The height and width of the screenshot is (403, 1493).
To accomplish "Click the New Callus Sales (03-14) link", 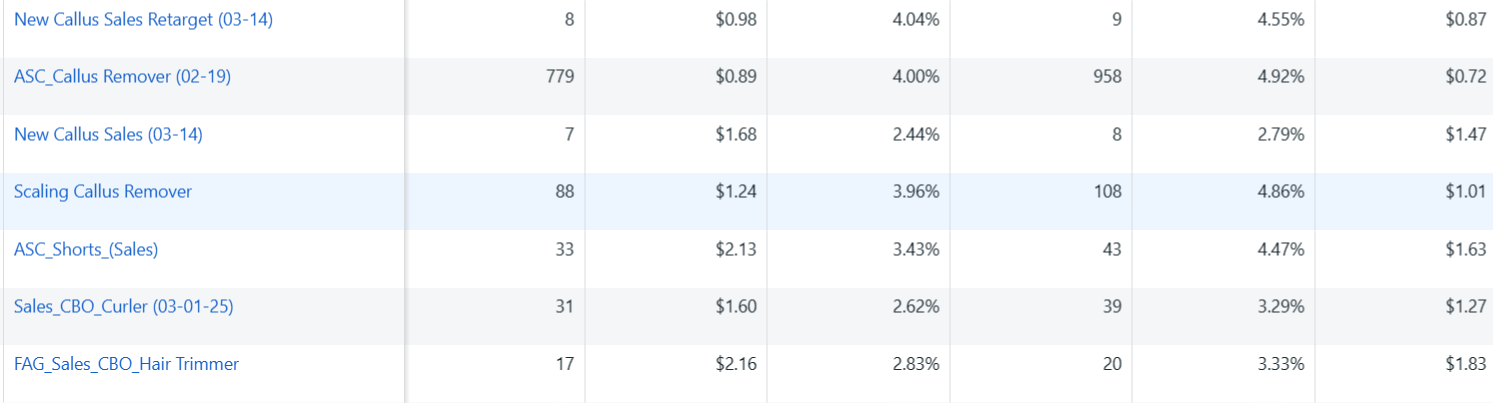I will click(x=108, y=134).
